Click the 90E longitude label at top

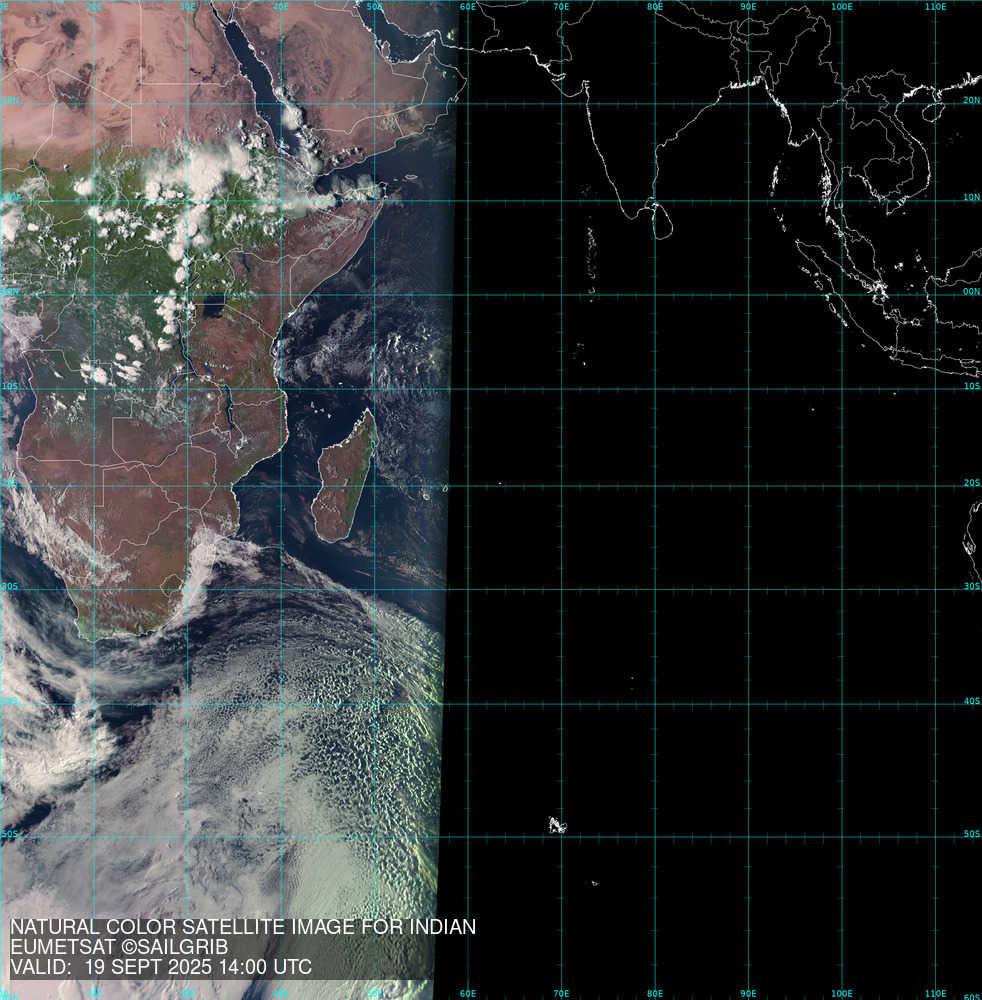748,6
